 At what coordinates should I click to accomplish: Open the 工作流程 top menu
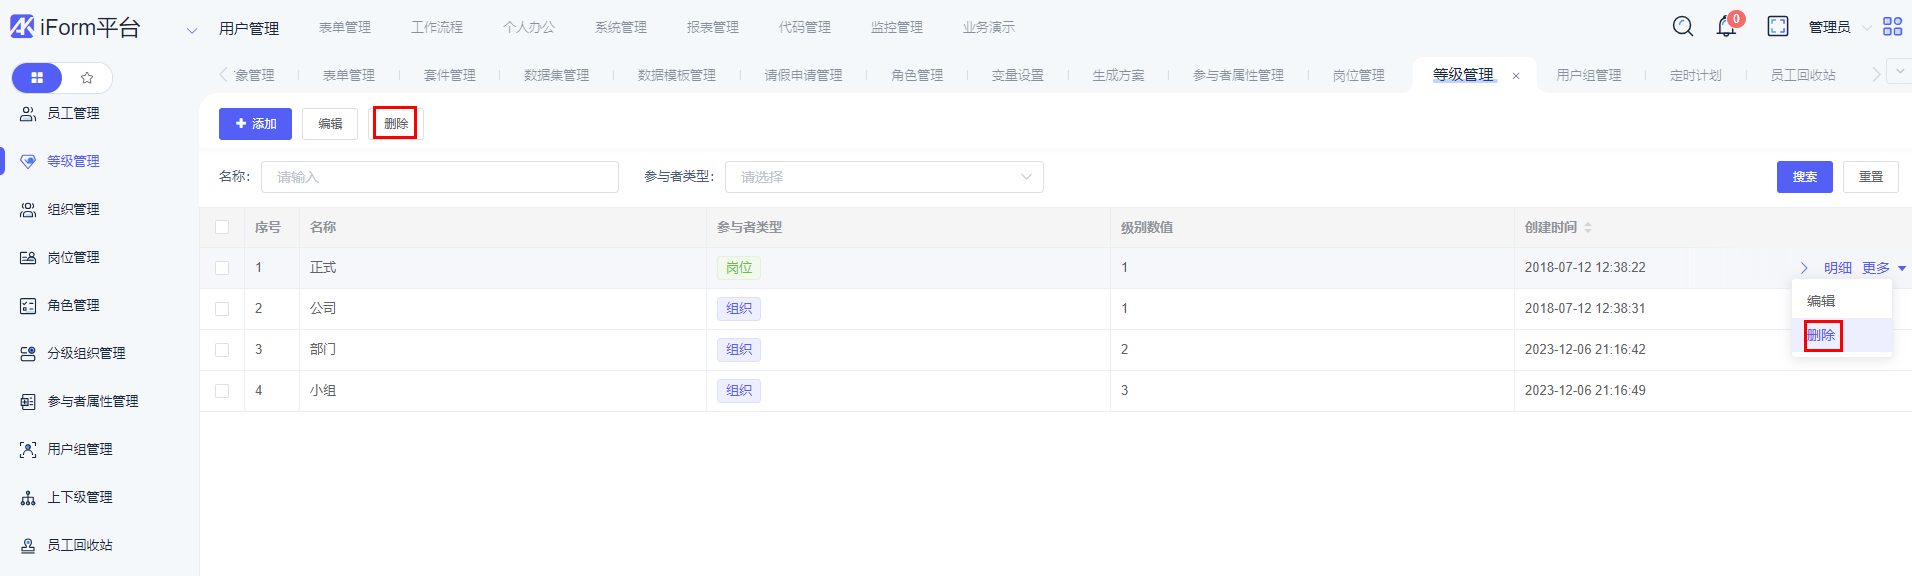tap(437, 28)
